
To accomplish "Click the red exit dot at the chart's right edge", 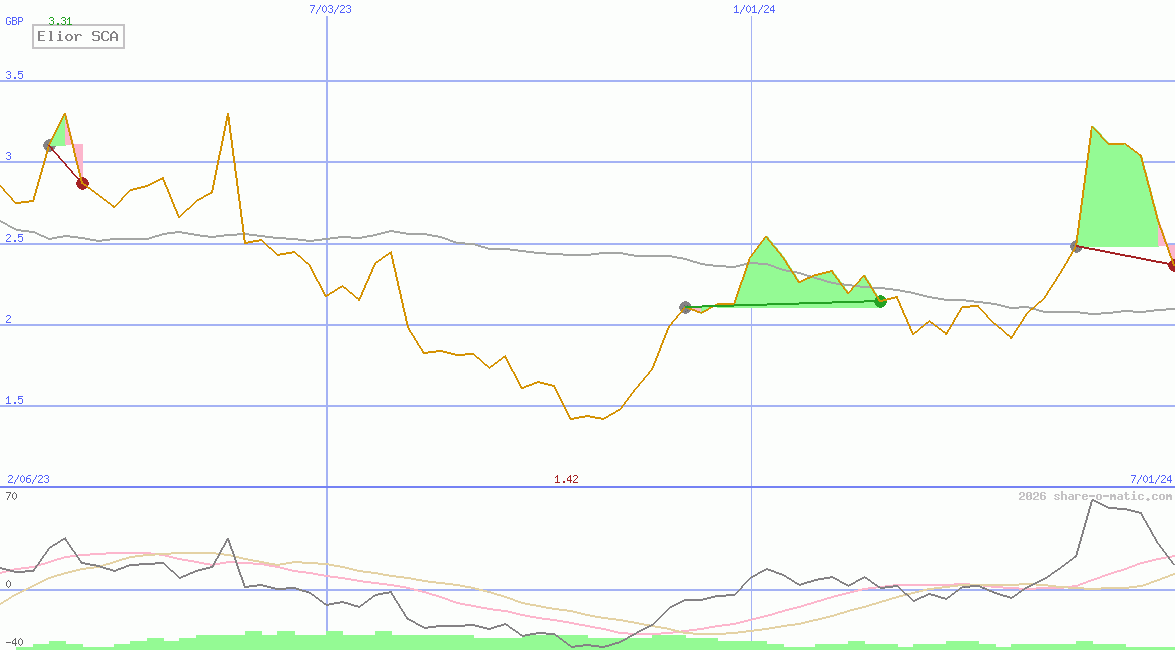I will coord(1172,265).
